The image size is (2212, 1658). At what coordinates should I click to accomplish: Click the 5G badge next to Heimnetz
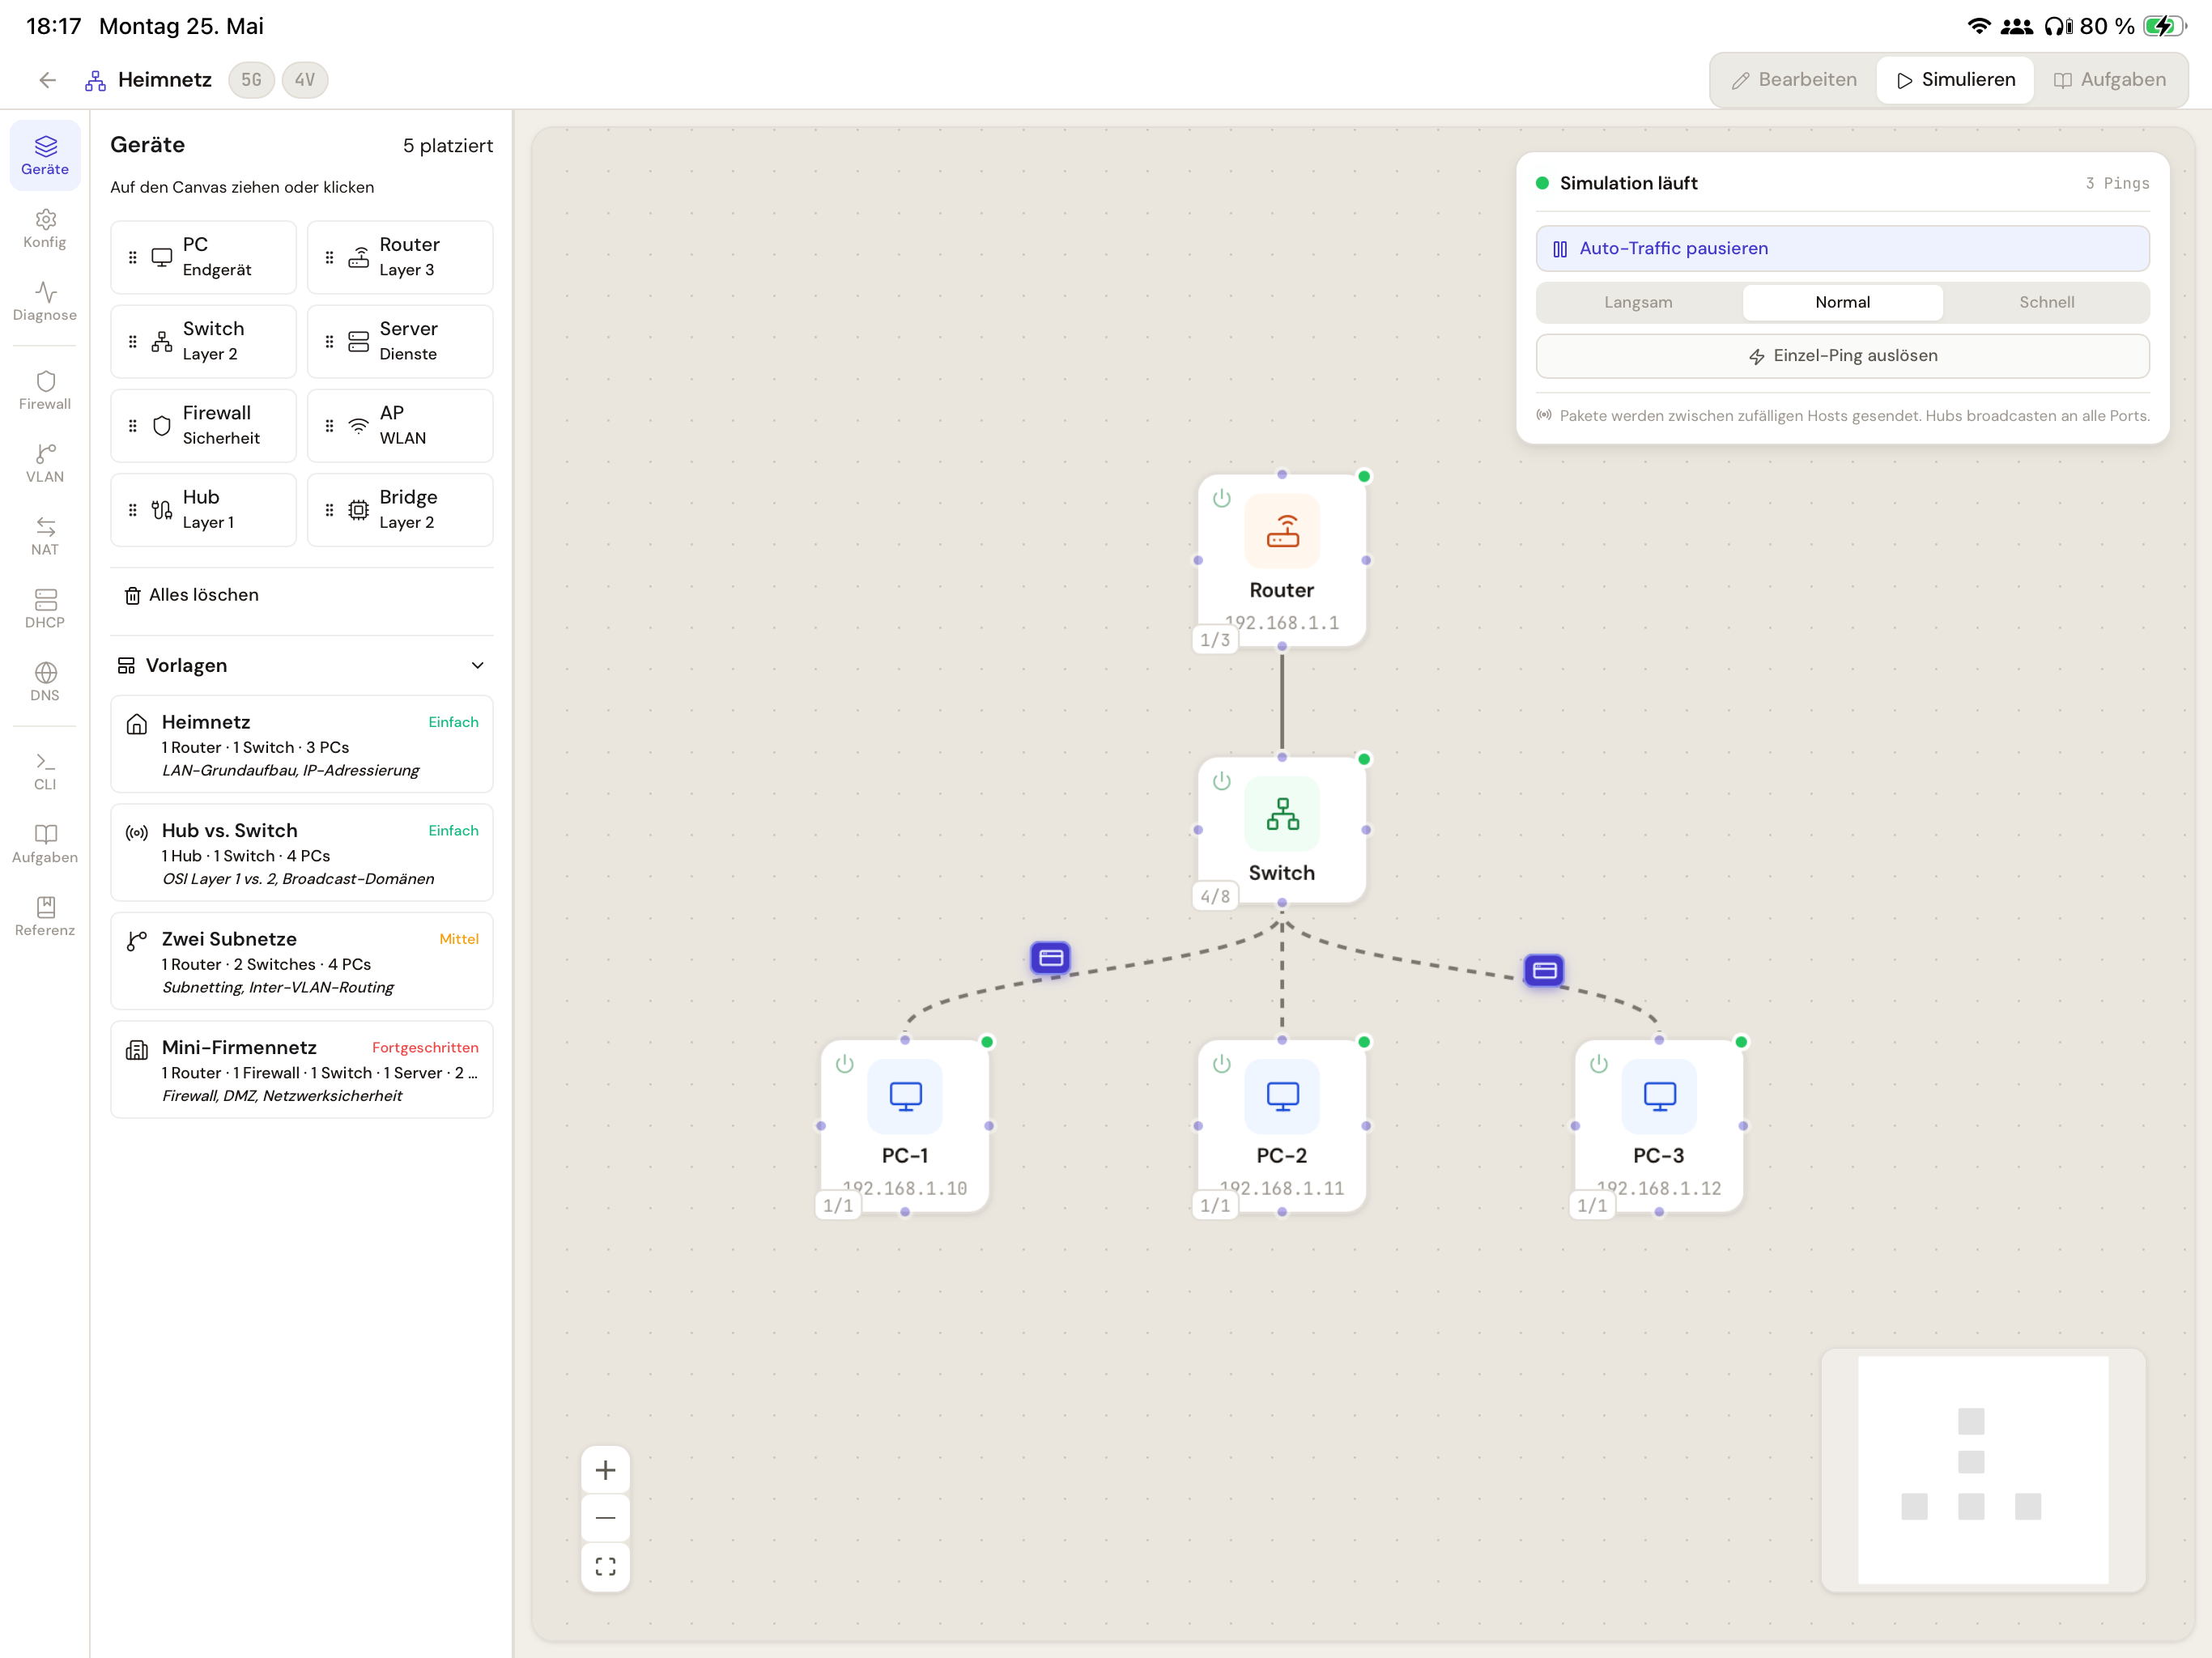tap(251, 80)
